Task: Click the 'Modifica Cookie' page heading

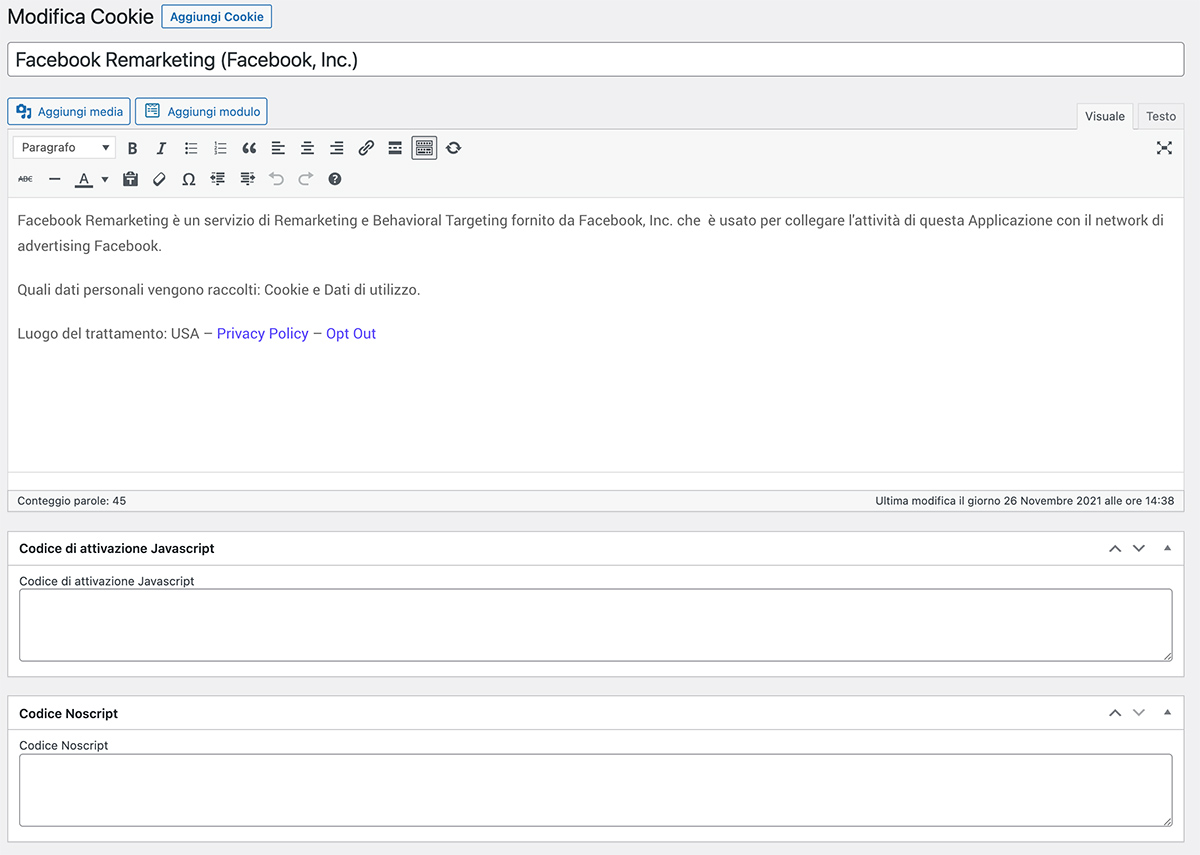Action: [x=81, y=17]
